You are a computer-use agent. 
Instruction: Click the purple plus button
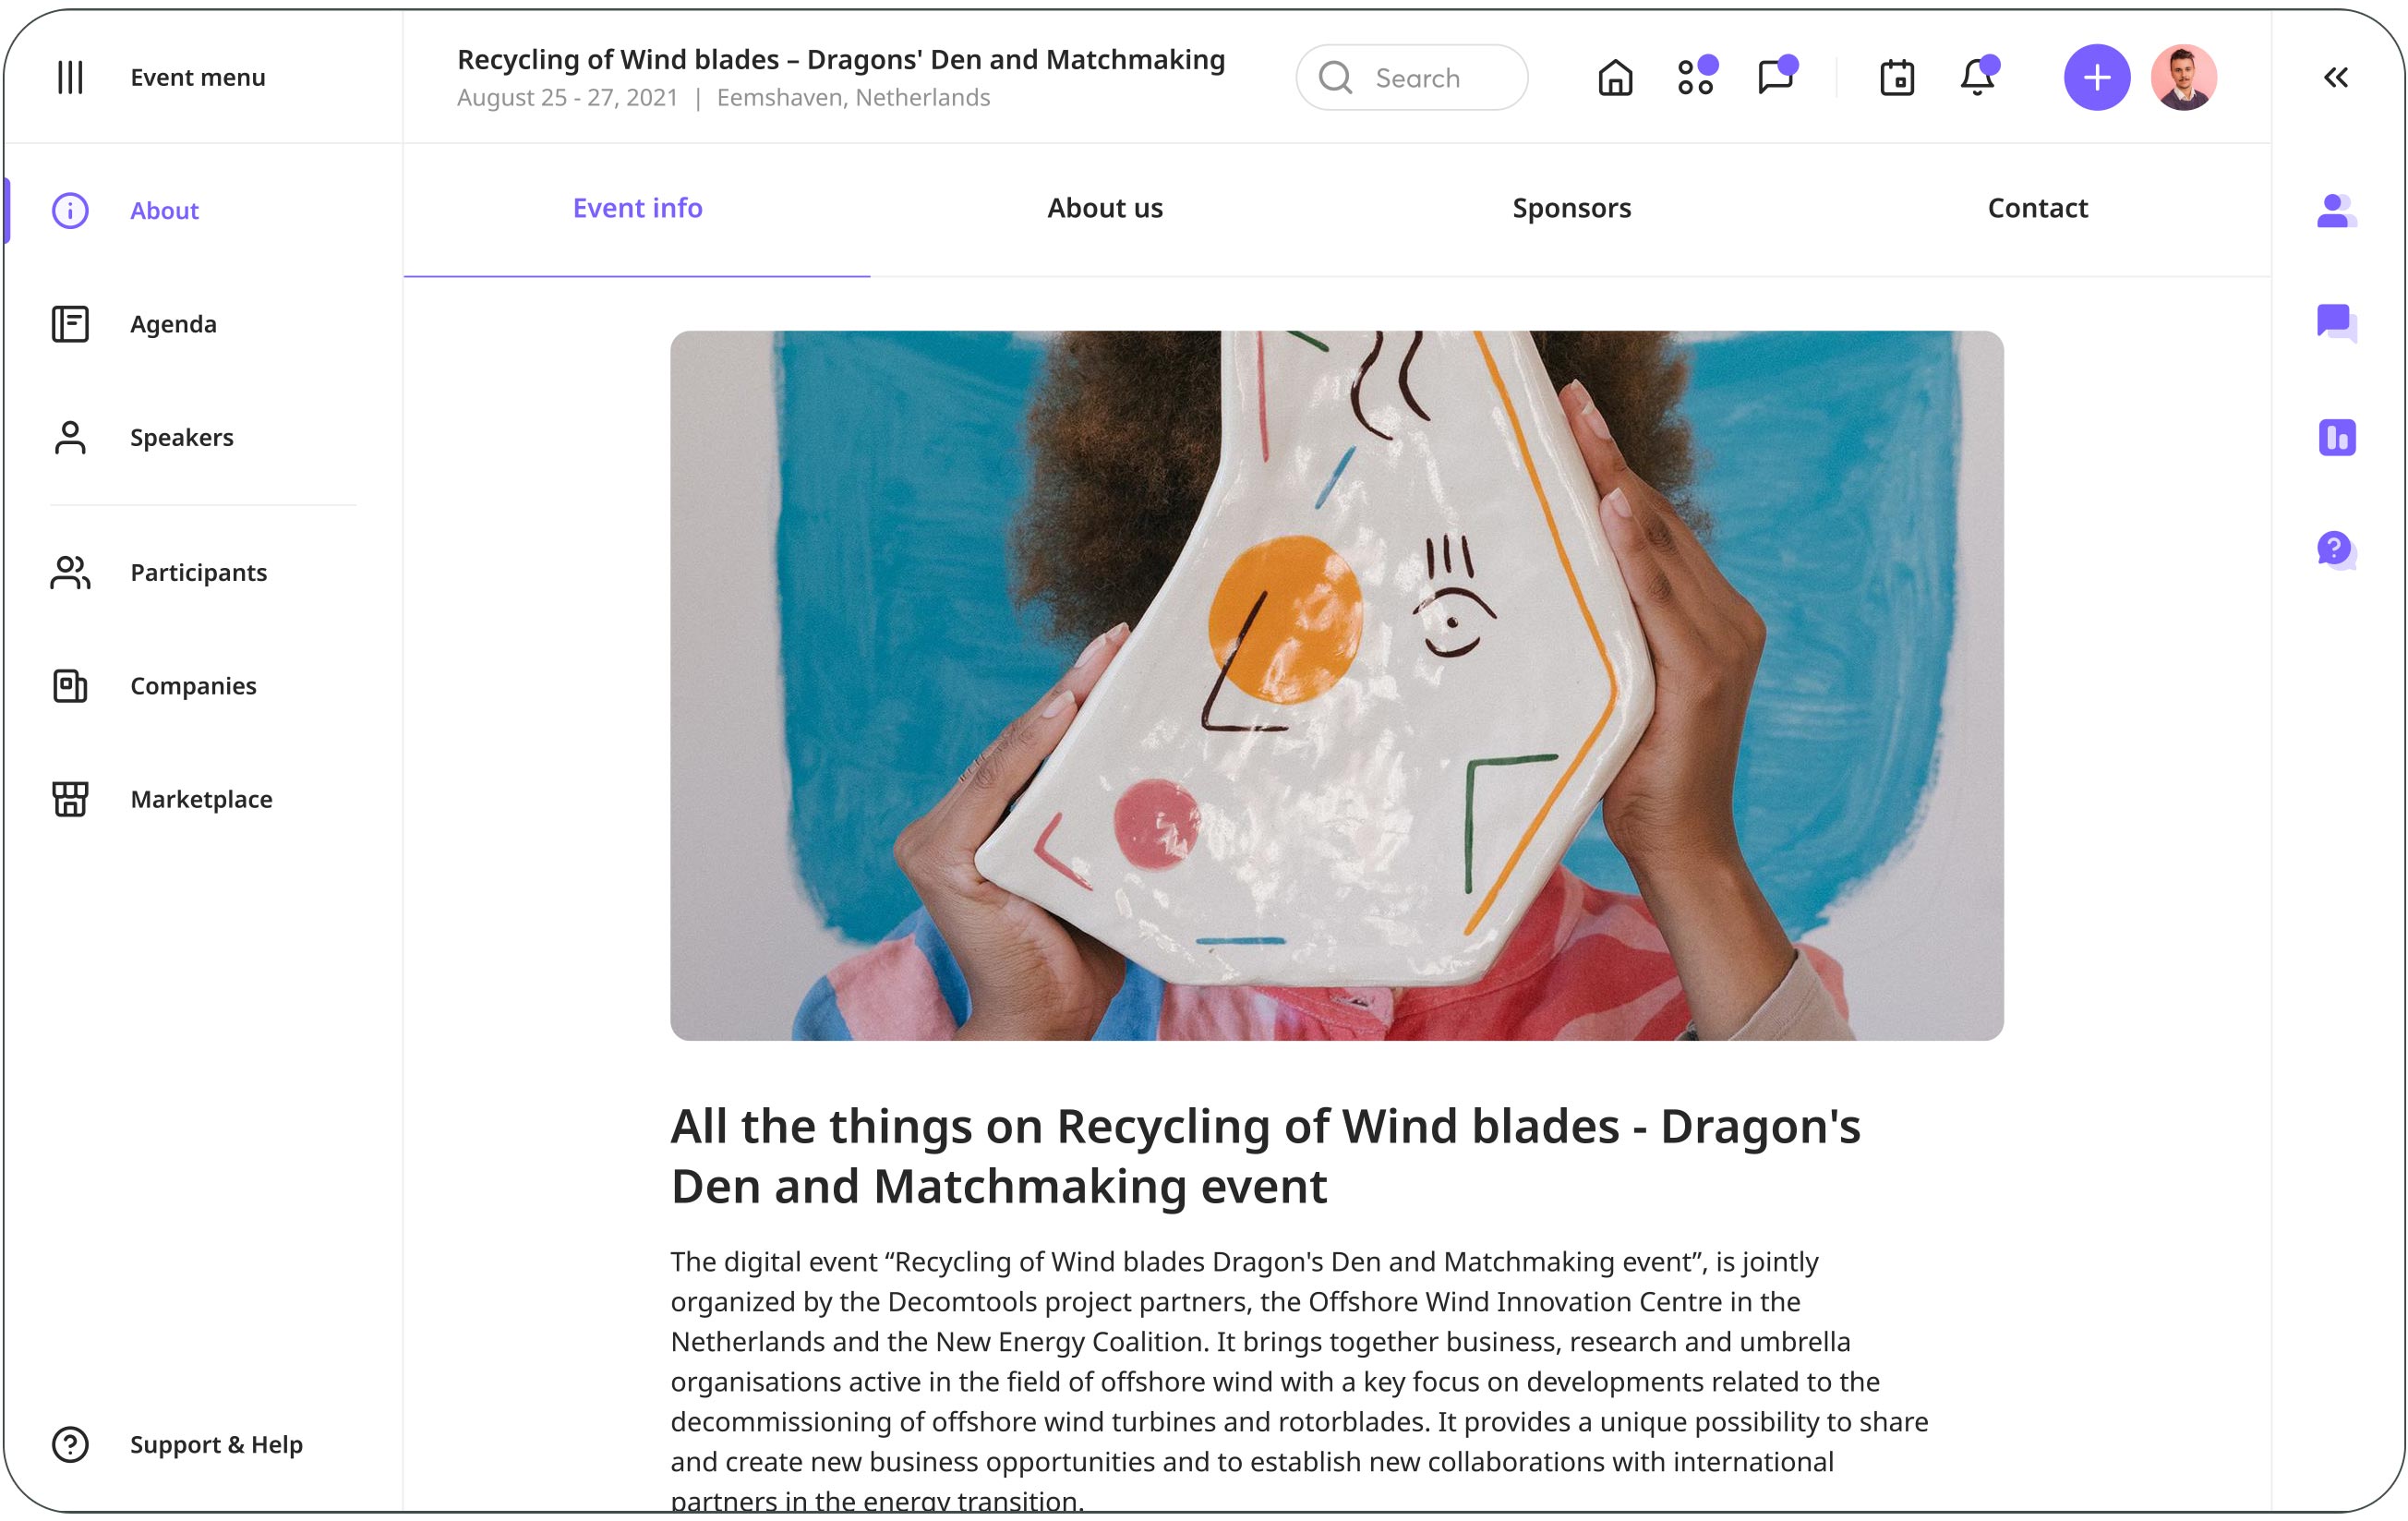point(2097,77)
